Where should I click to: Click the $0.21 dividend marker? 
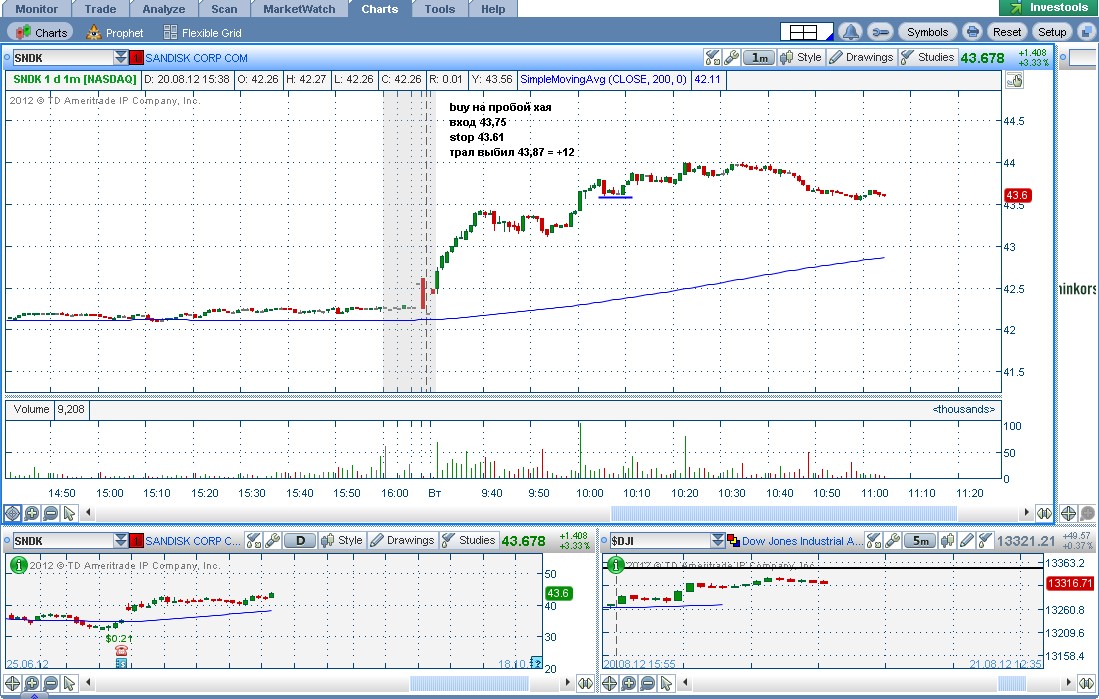[x=118, y=639]
